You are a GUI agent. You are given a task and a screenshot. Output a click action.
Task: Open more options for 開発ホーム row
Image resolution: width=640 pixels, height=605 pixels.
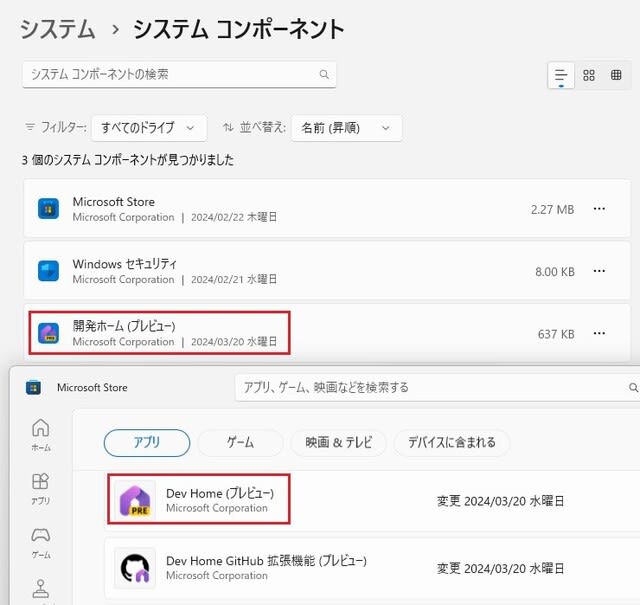tap(599, 334)
